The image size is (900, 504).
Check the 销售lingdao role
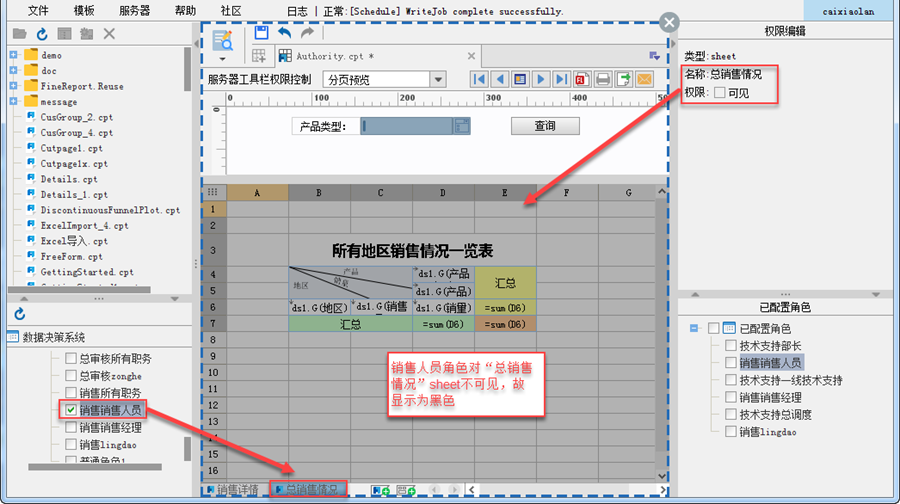[71, 444]
